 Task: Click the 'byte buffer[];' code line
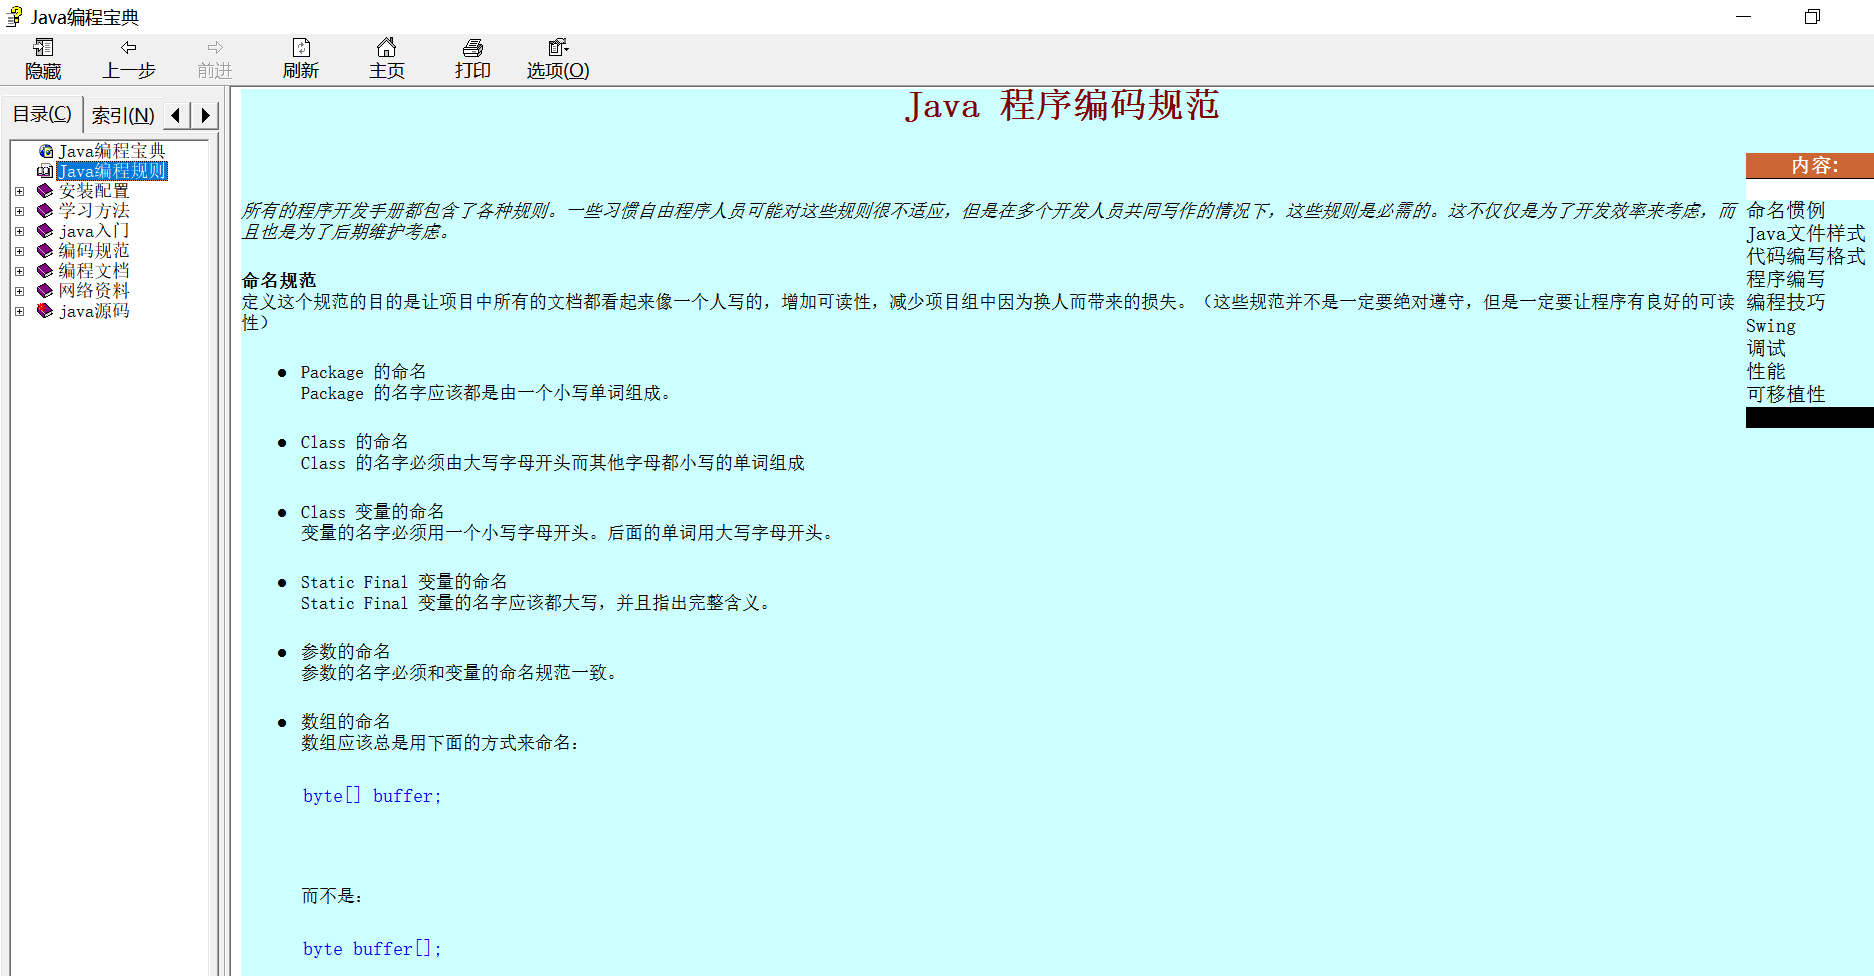[x=372, y=949]
